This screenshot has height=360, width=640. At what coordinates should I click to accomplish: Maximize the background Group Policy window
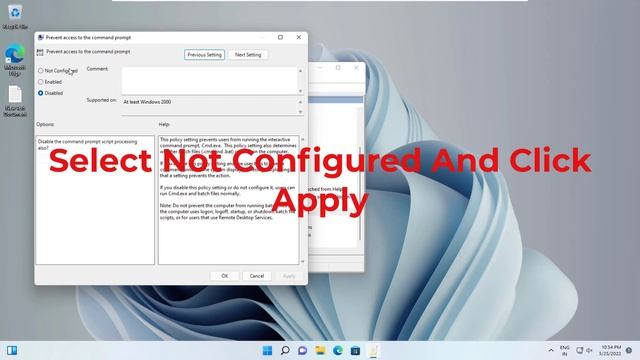338,68
